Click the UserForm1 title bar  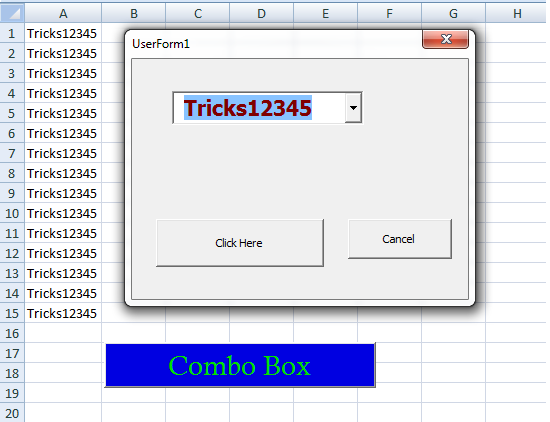click(274, 44)
